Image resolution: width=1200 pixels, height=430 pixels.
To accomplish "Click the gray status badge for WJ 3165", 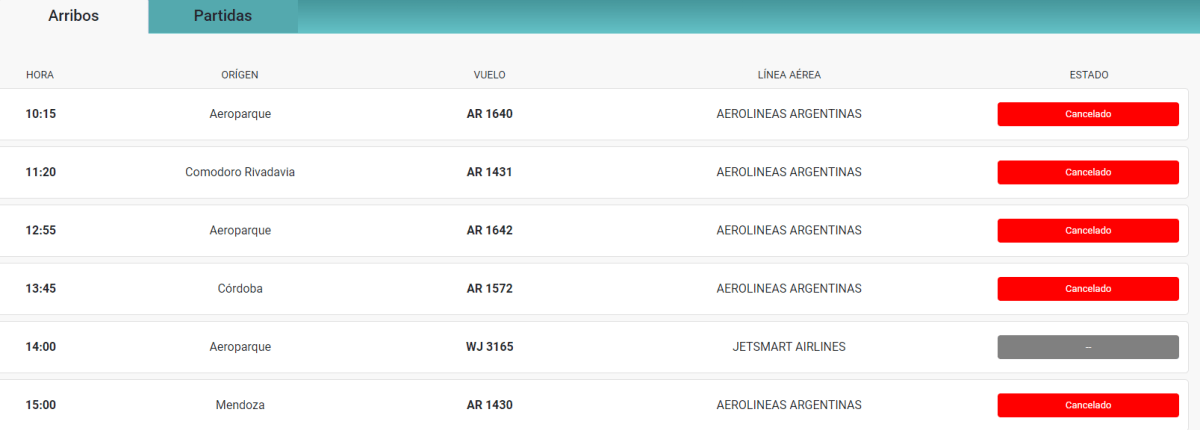I will click(1088, 347).
